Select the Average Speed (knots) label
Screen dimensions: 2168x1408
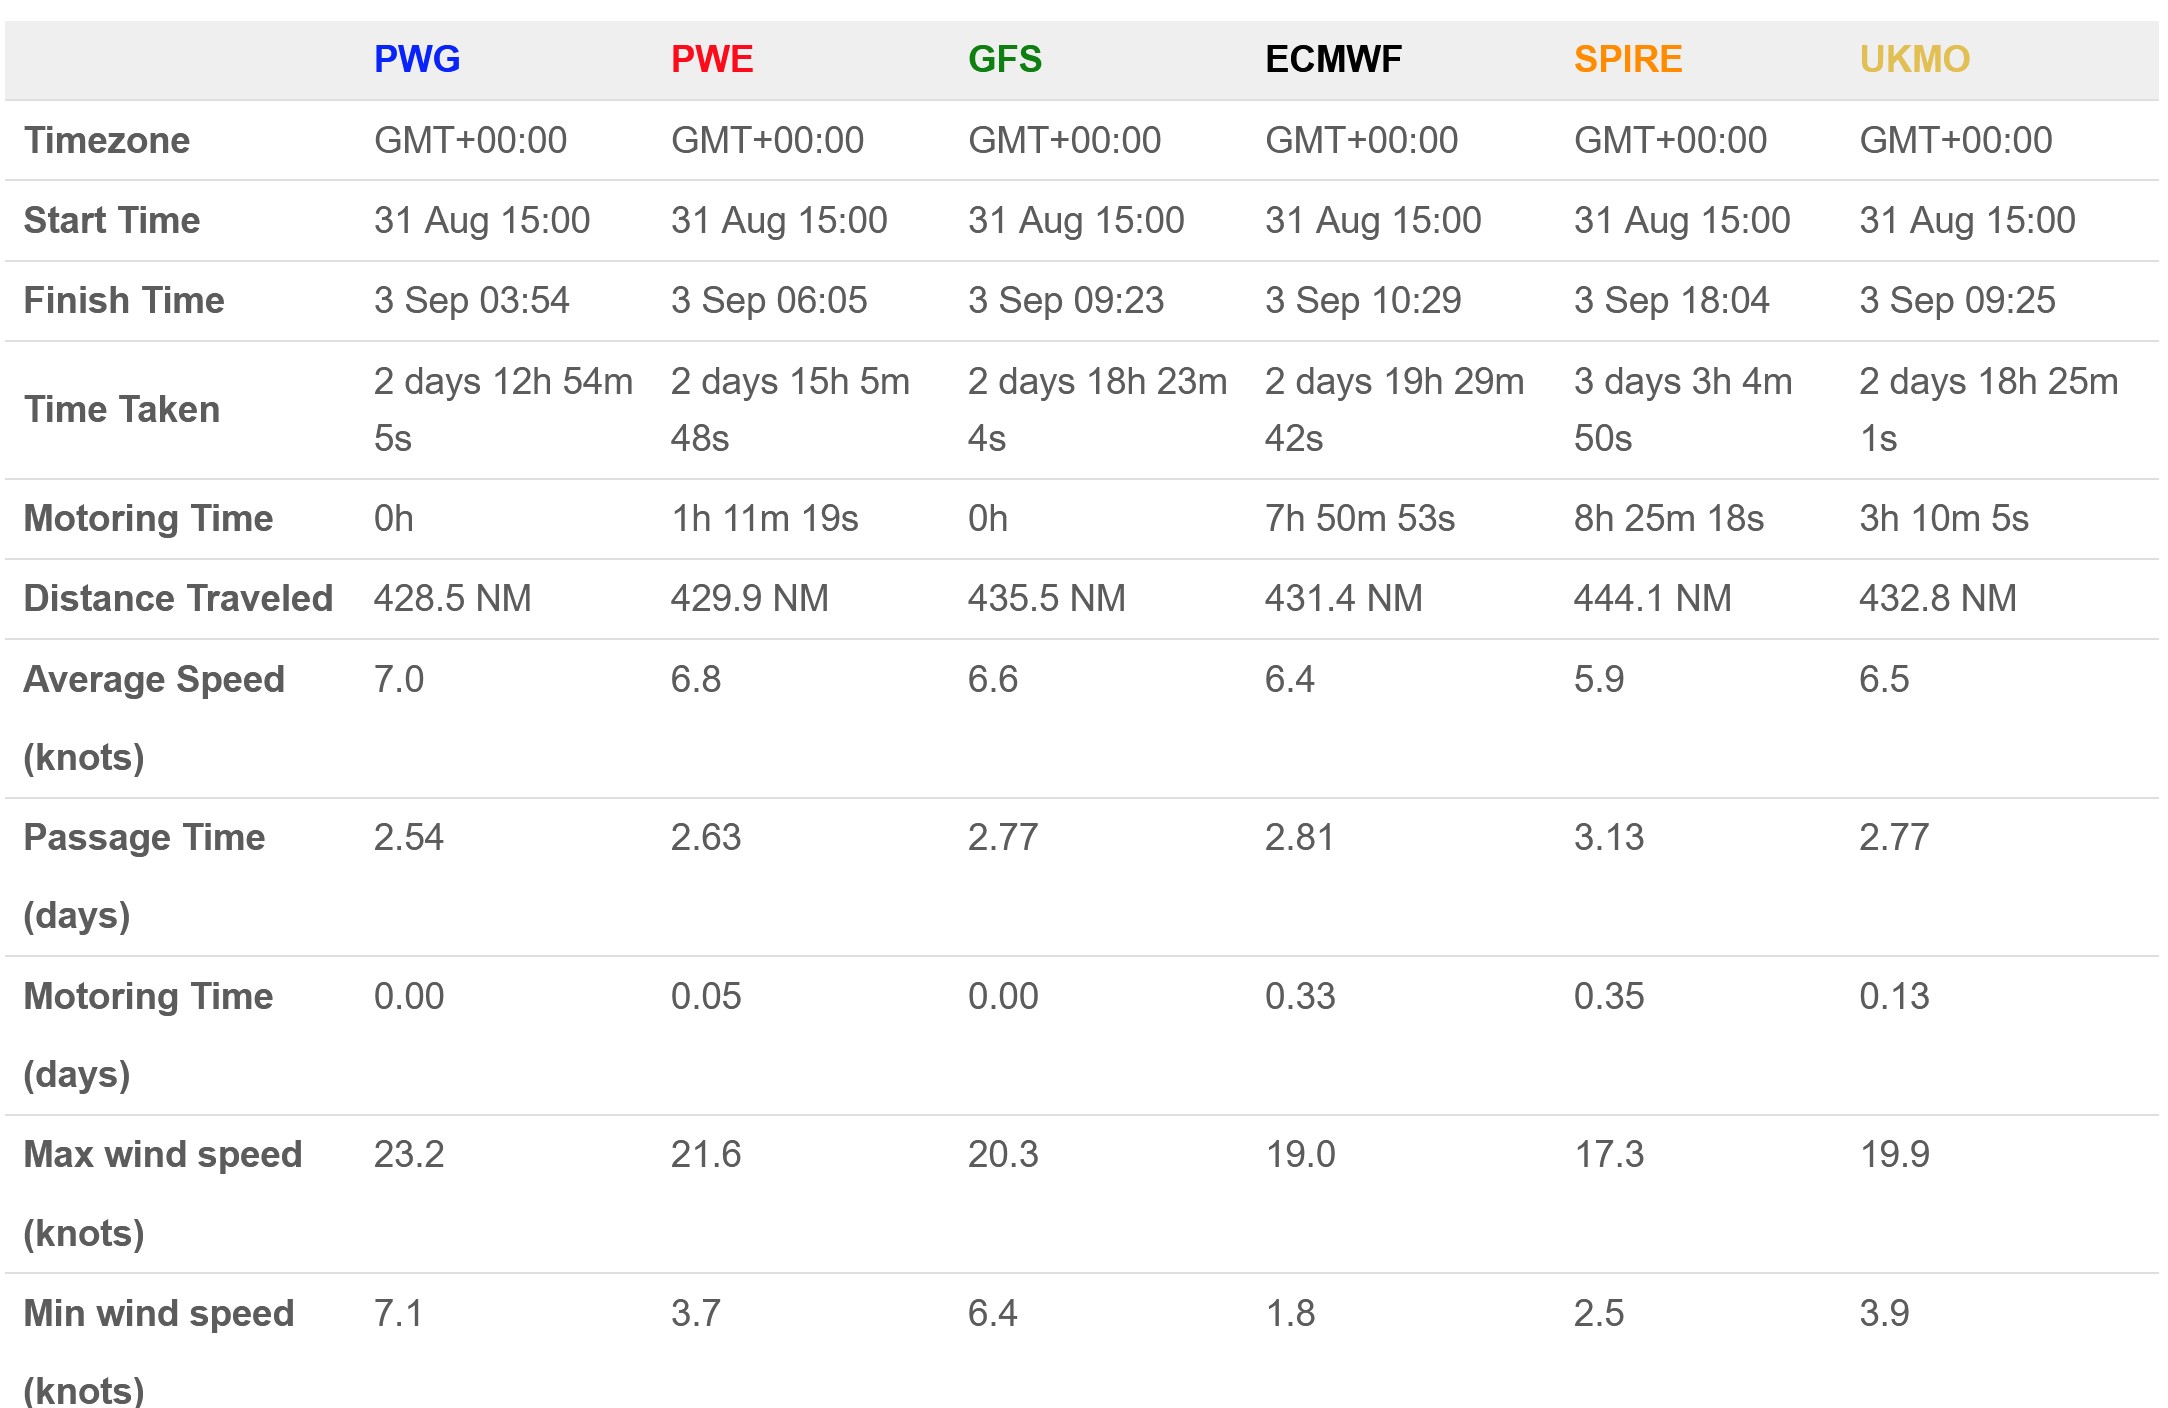pos(154,717)
